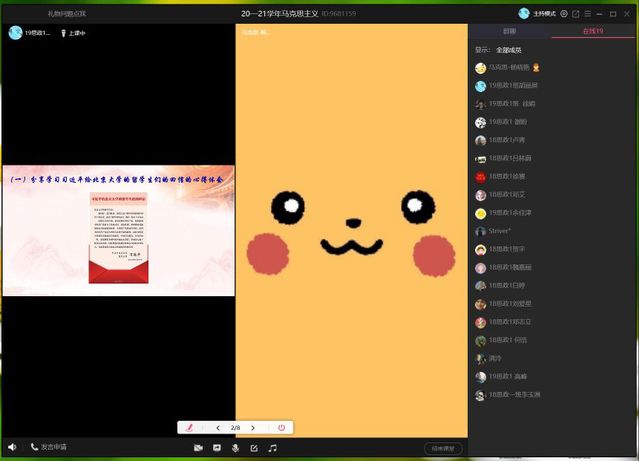Open the hamburger menu in title bar
The width and height of the screenshot is (639, 461).
pos(588,14)
